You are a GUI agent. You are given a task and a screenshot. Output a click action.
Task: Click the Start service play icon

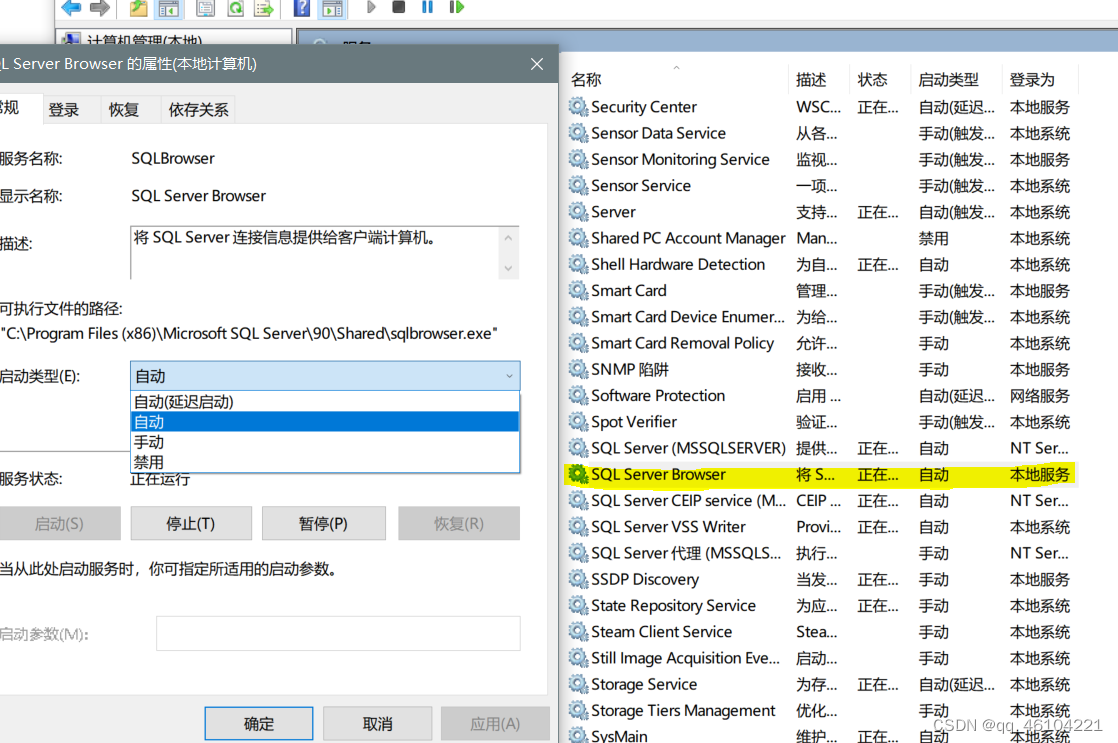(371, 7)
